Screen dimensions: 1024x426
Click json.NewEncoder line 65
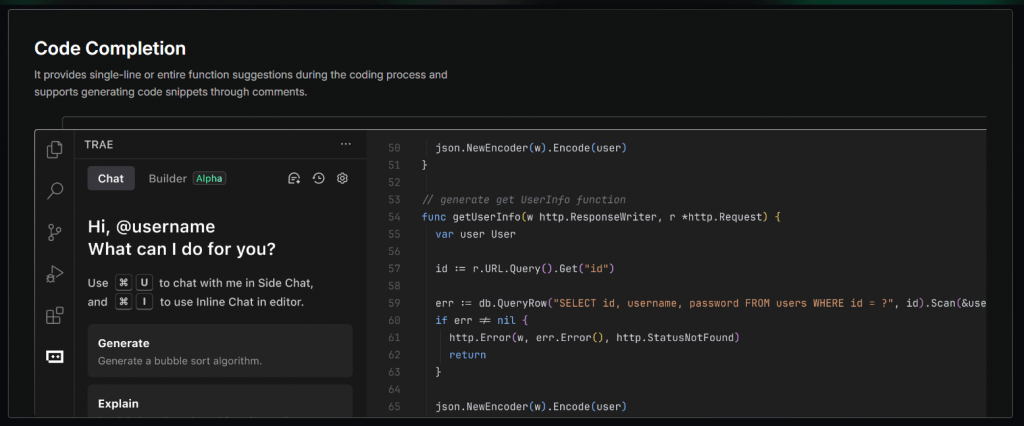point(531,407)
